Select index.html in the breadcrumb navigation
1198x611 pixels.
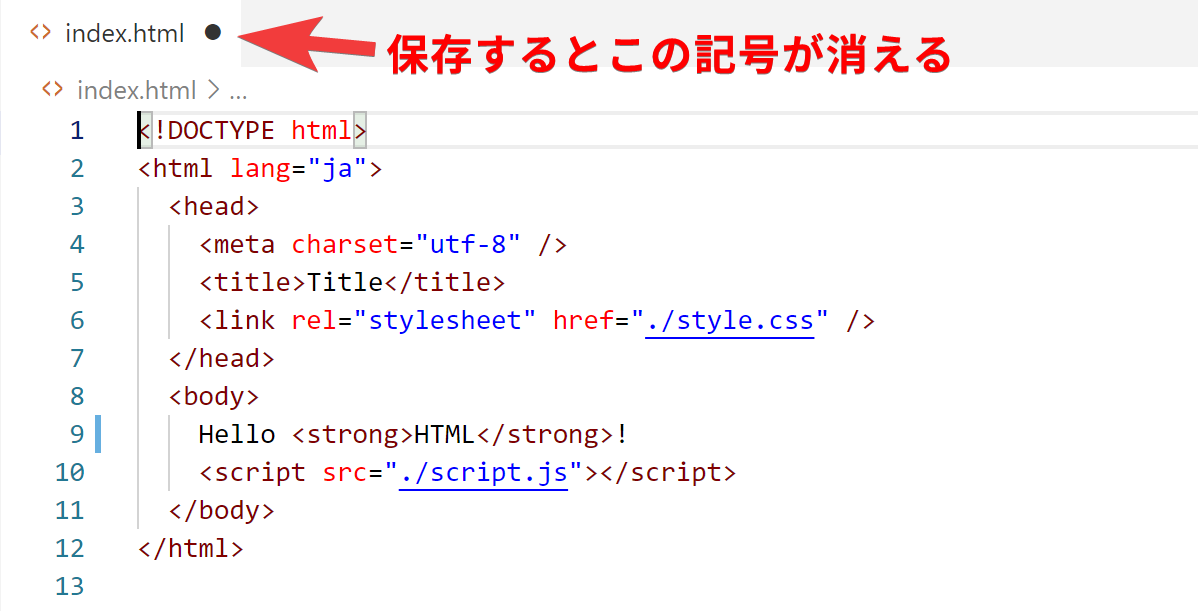point(137,89)
